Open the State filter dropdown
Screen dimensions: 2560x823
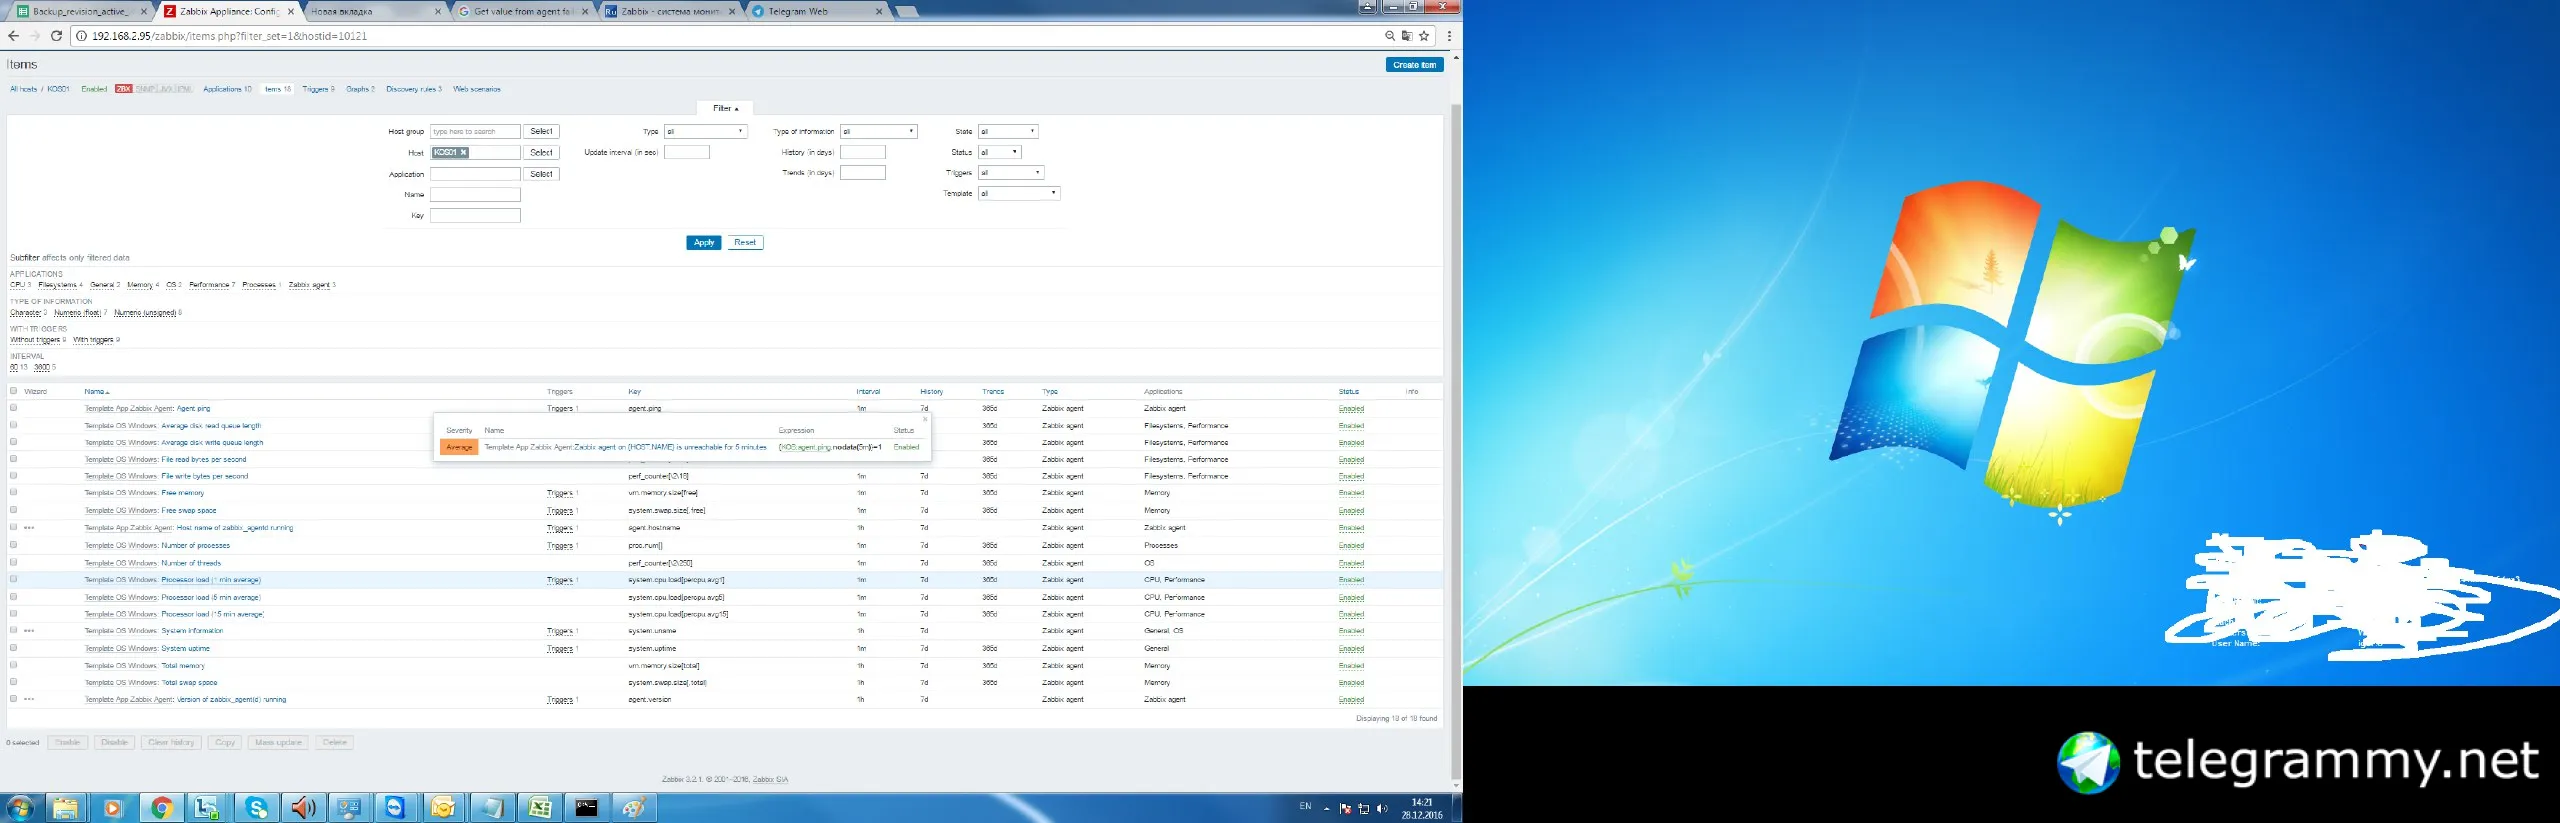click(1008, 131)
